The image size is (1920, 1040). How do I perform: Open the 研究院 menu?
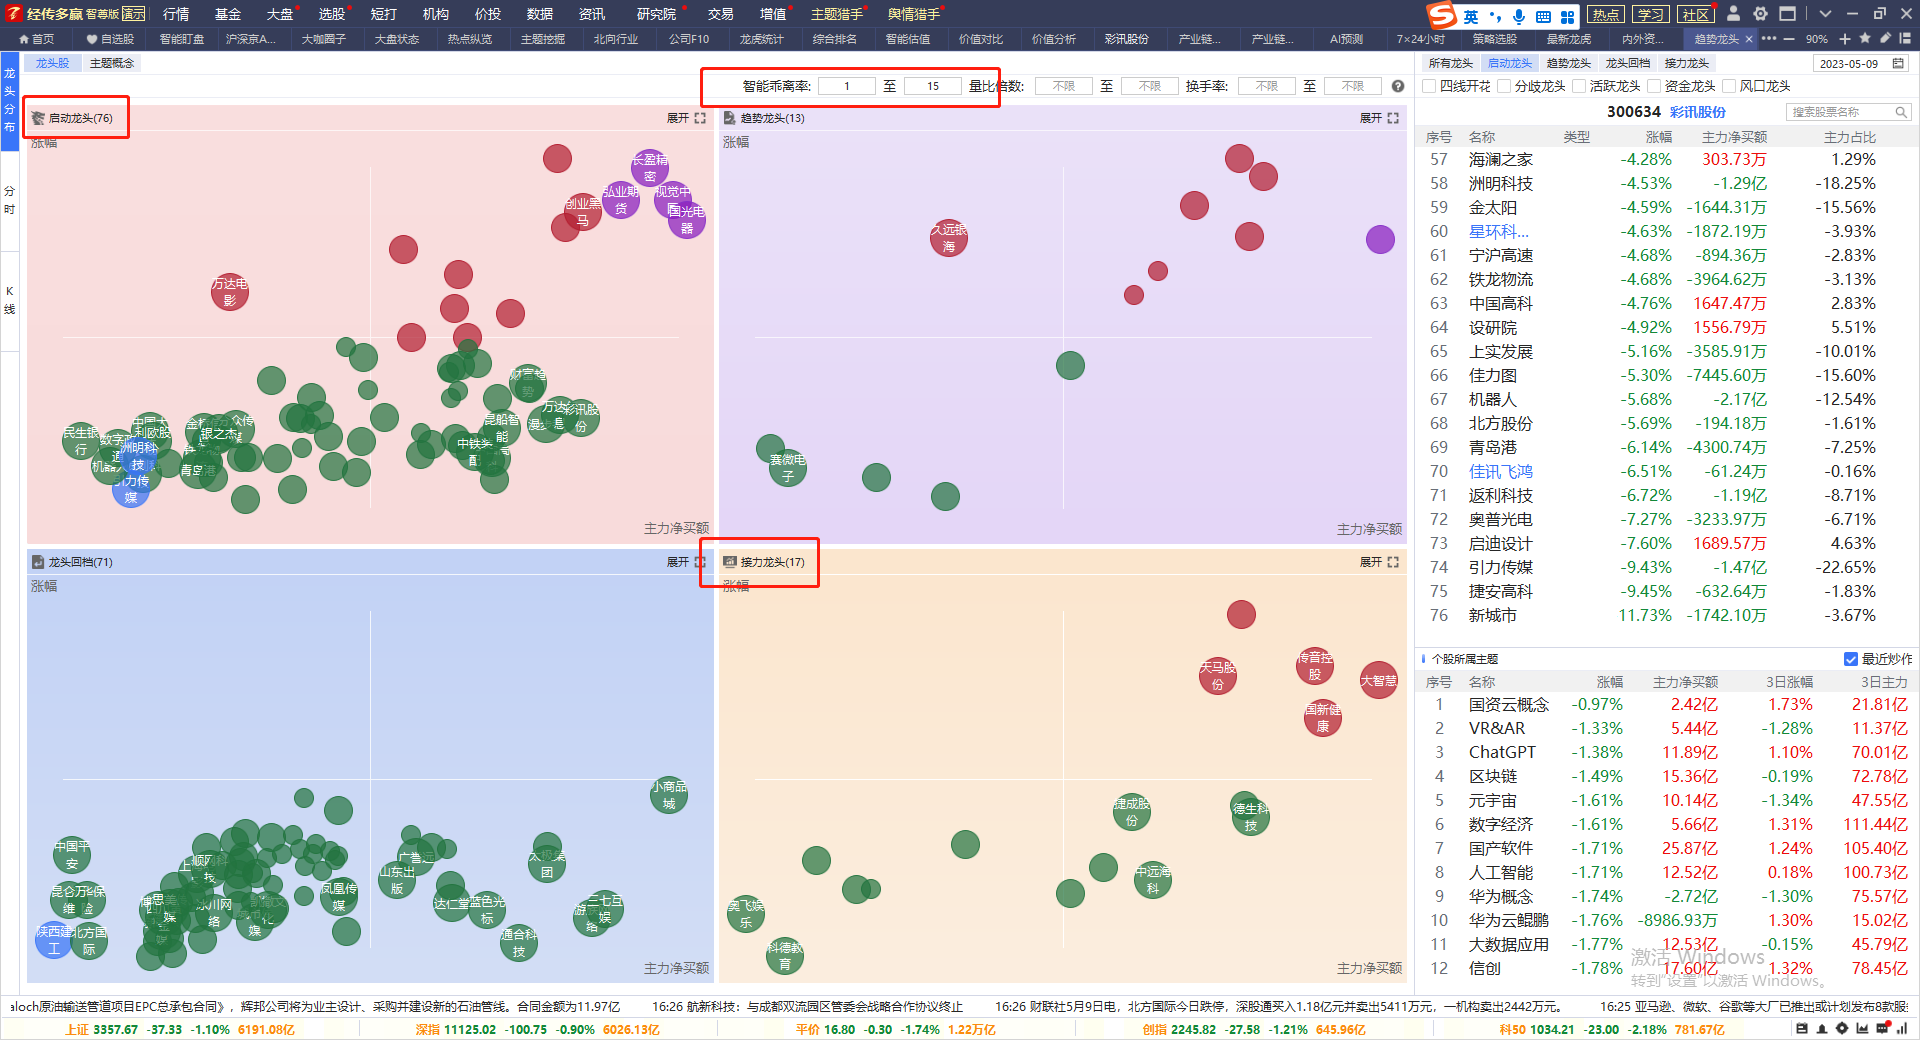click(656, 14)
